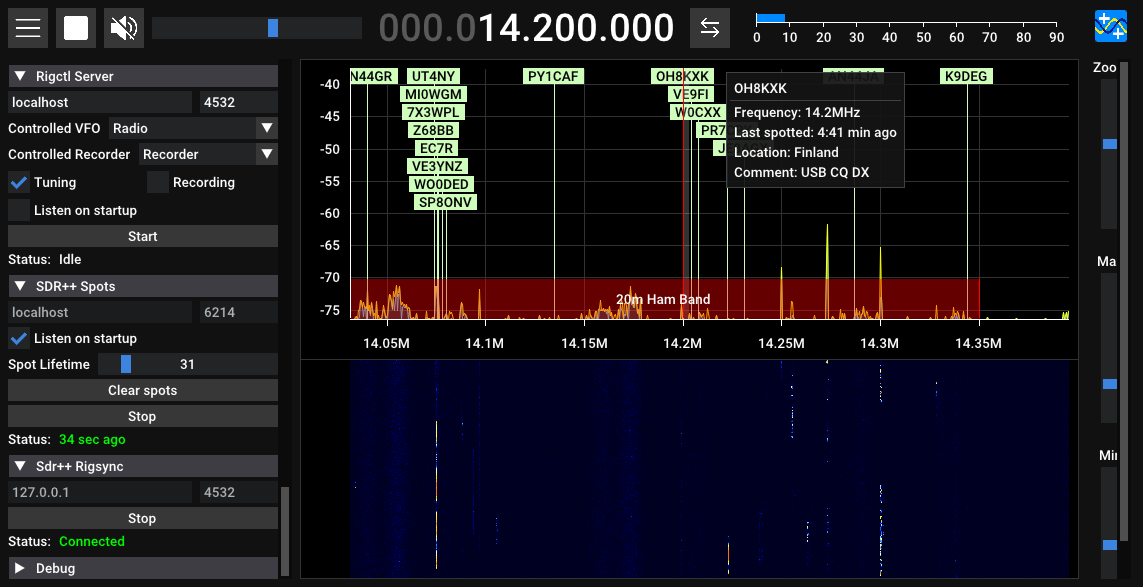Image resolution: width=1143 pixels, height=587 pixels.
Task: Click the 14.25M frequency axis label
Action: [780, 343]
